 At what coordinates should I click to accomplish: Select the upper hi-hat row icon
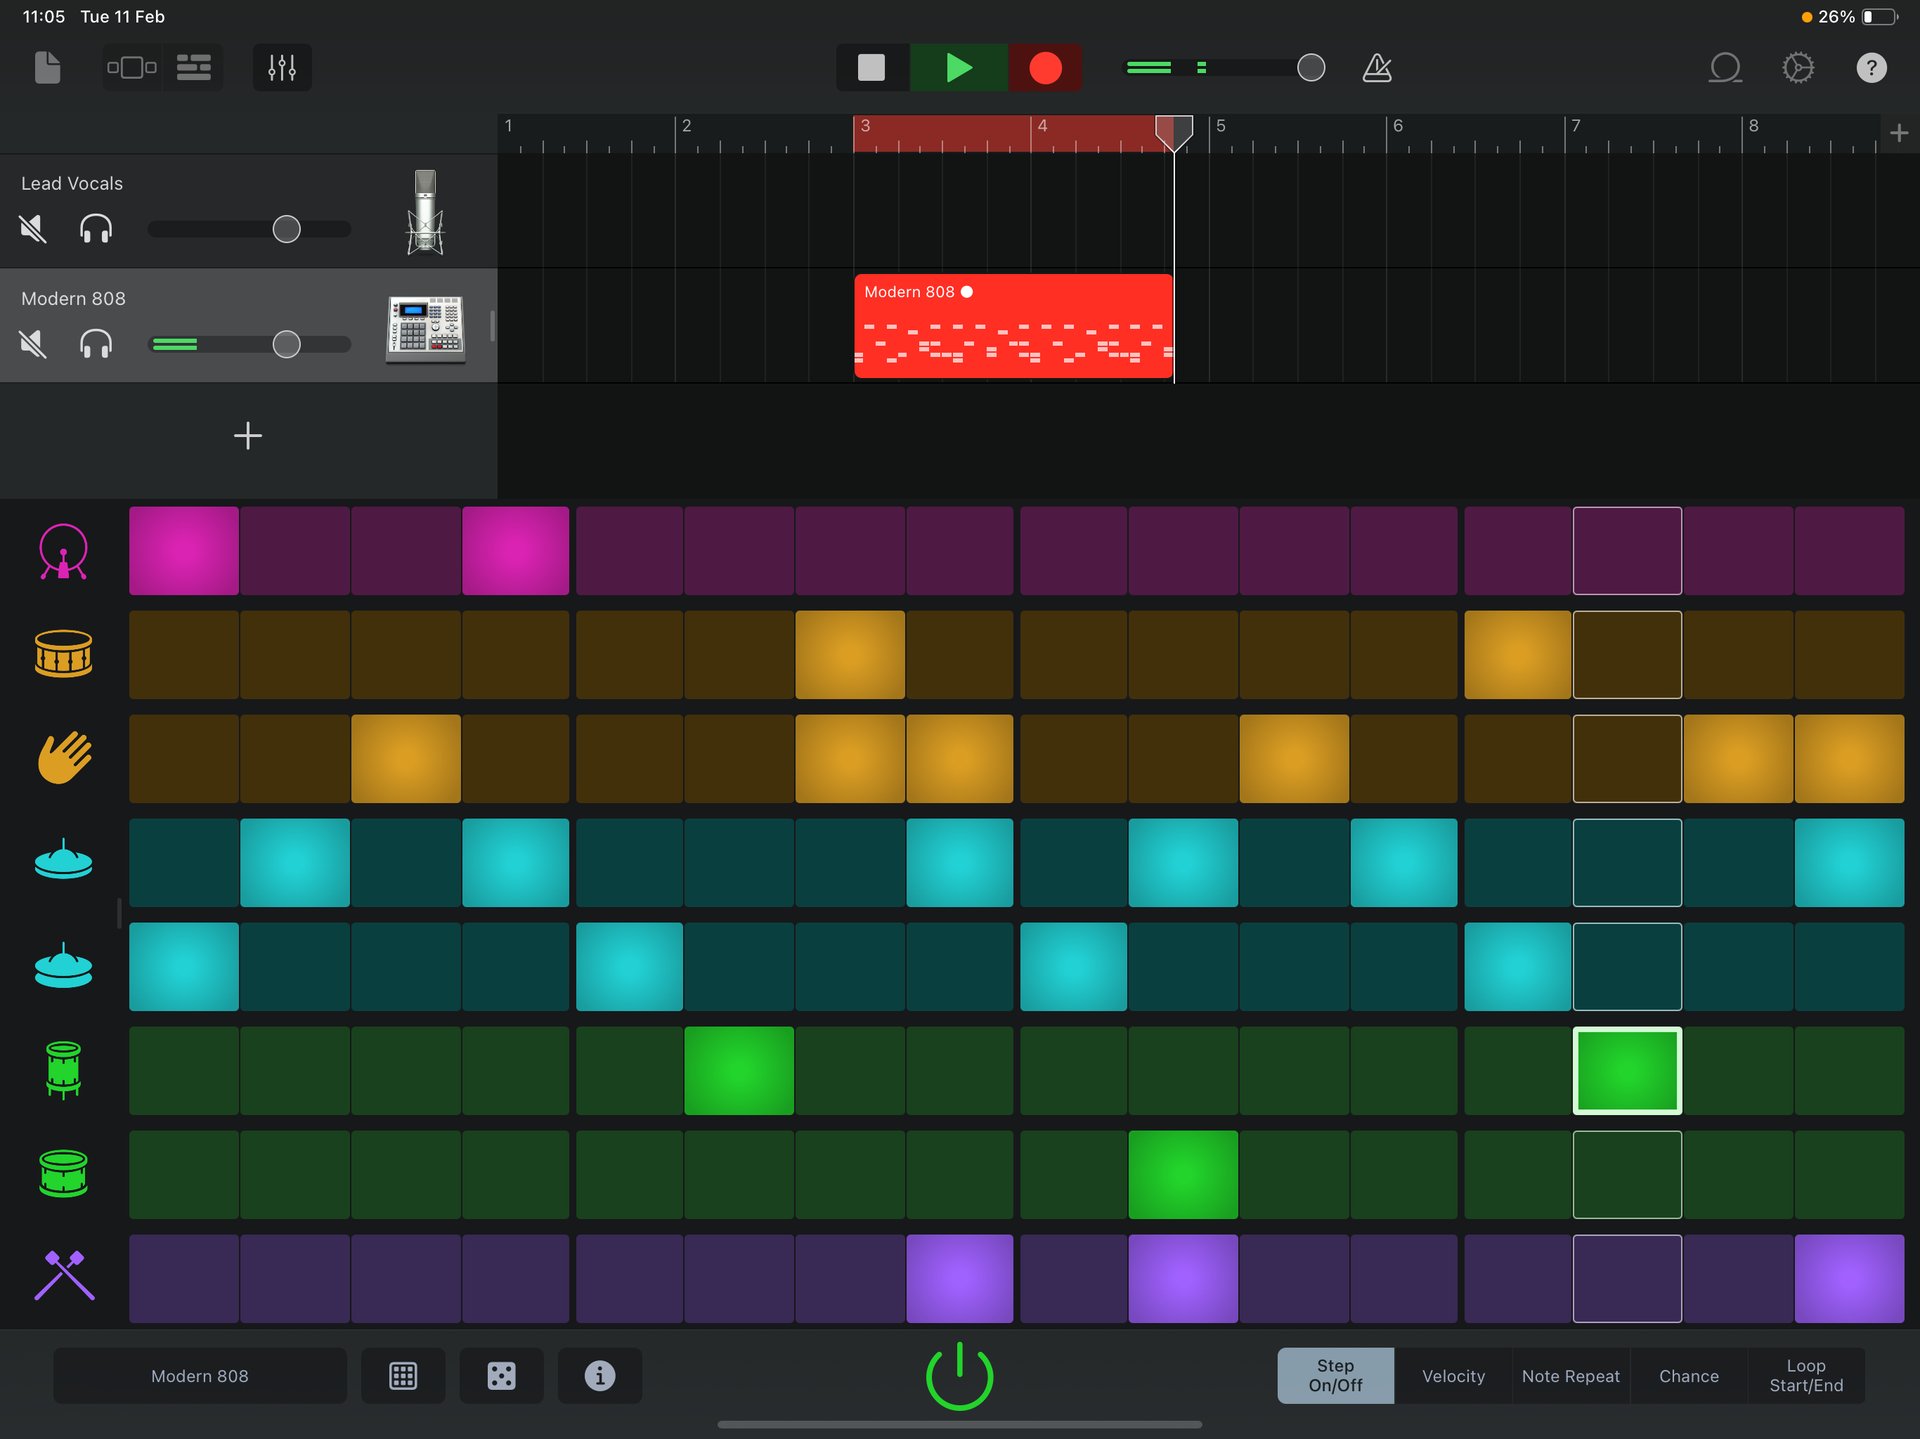(x=63, y=860)
